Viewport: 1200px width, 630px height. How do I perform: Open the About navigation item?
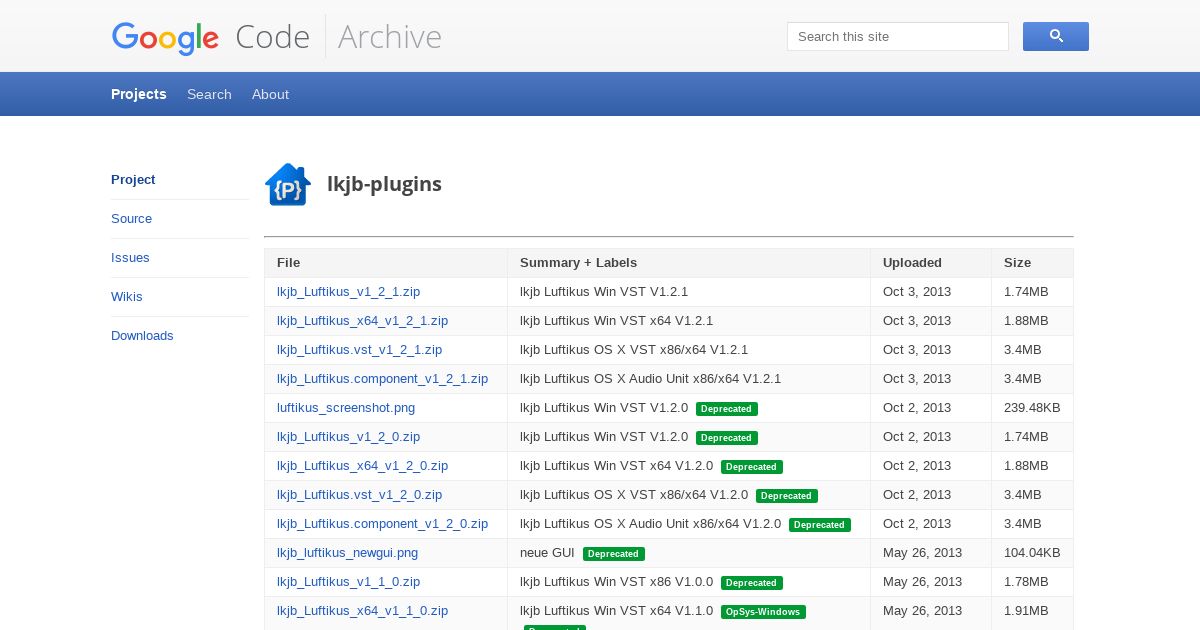pyautogui.click(x=270, y=94)
